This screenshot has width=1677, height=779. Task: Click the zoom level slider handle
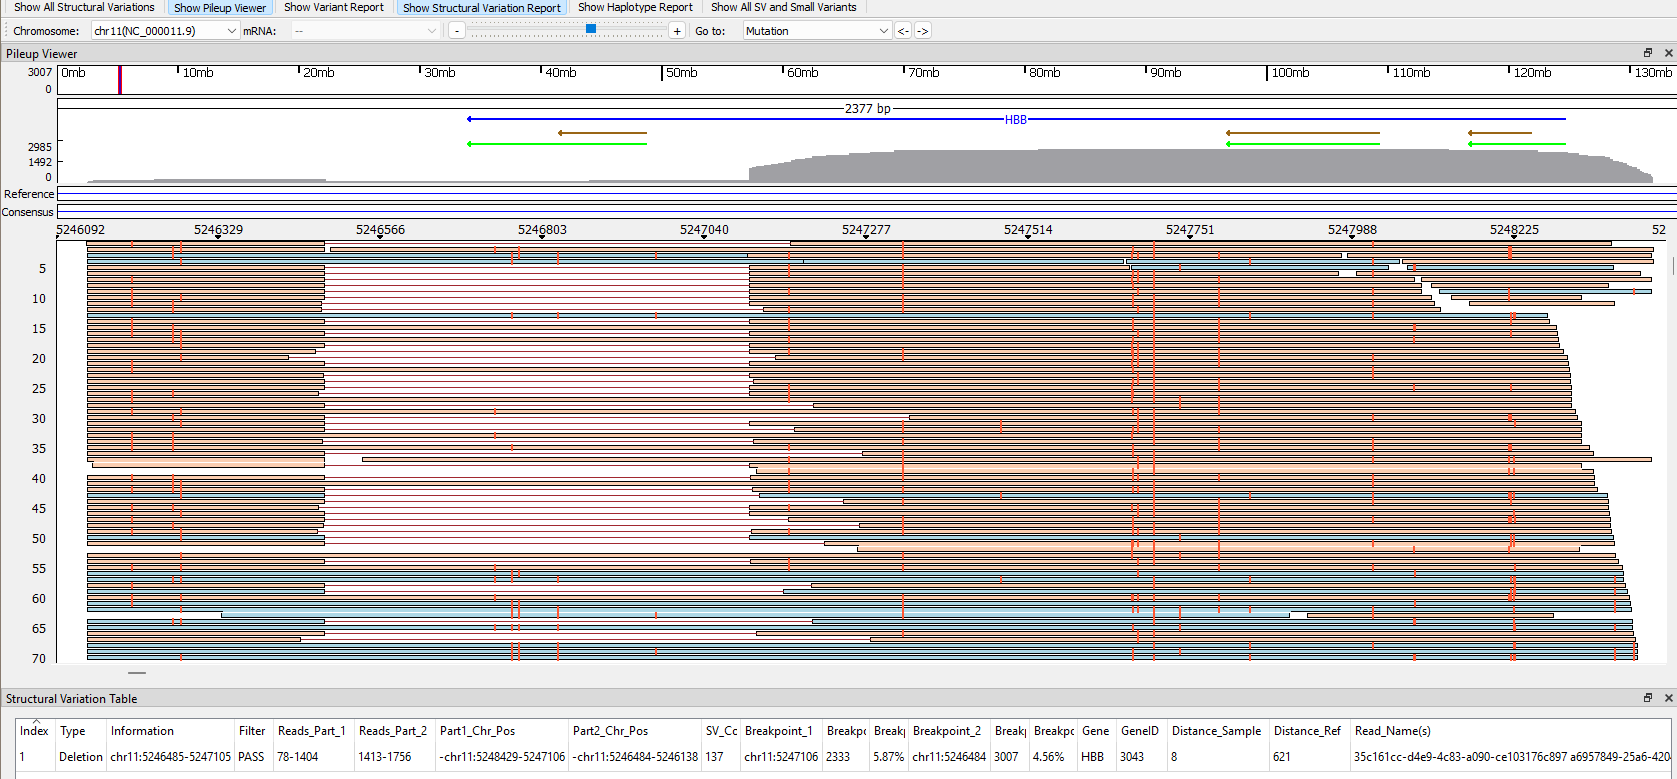591,29
